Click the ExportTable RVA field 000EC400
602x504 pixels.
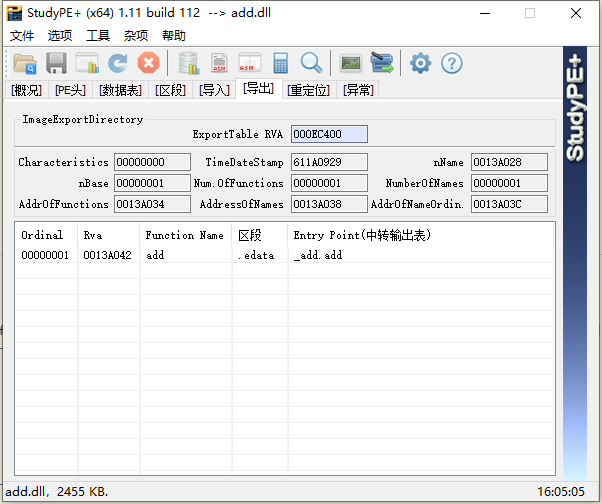pyautogui.click(x=329, y=134)
